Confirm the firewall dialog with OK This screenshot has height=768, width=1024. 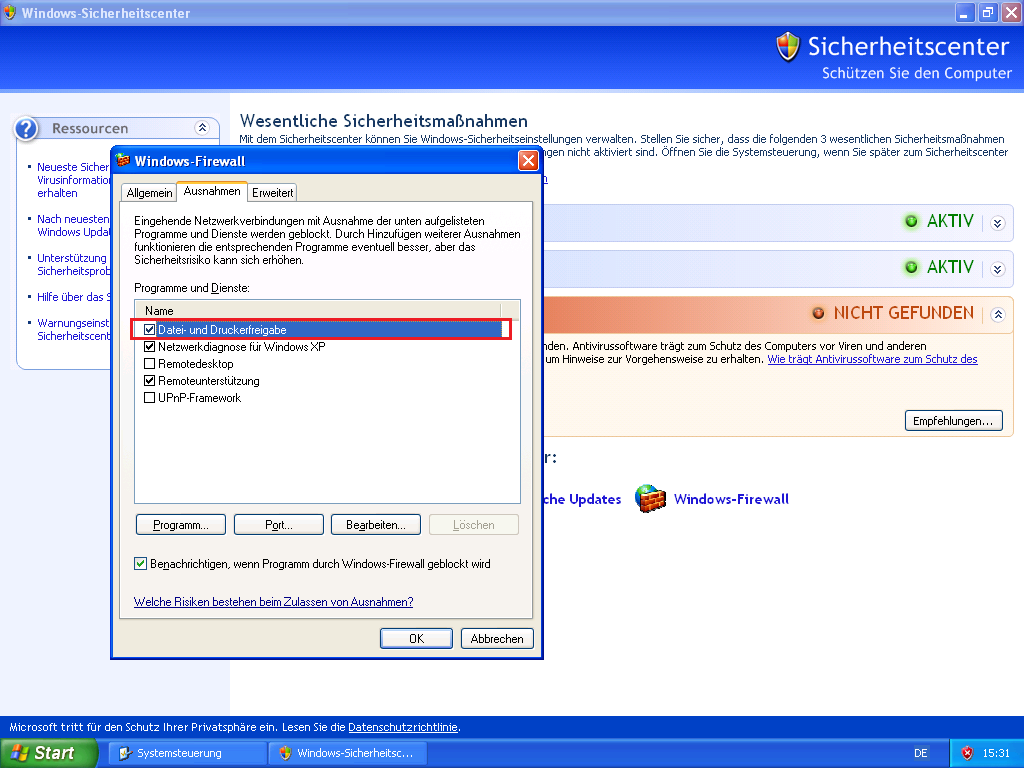click(417, 639)
